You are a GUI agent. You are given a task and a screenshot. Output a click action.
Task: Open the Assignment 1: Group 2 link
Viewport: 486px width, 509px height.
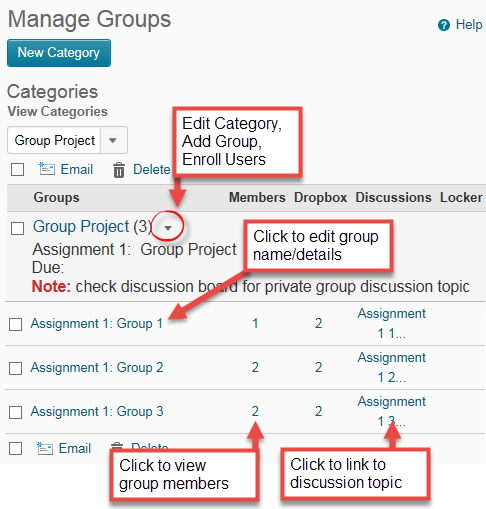click(97, 368)
